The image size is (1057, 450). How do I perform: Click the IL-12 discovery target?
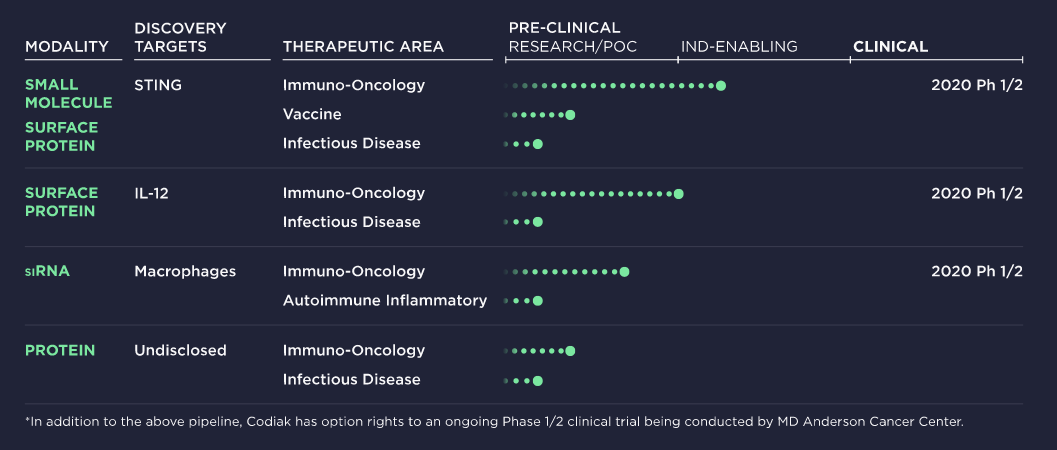pyautogui.click(x=152, y=193)
